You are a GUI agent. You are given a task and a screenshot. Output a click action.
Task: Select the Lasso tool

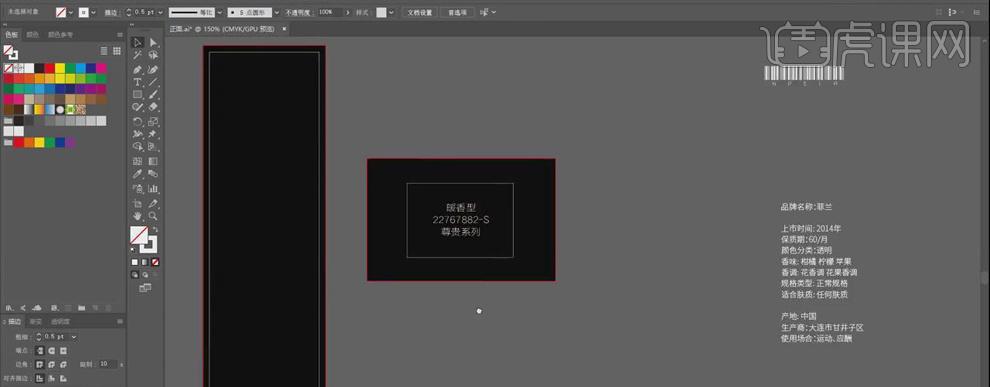153,56
